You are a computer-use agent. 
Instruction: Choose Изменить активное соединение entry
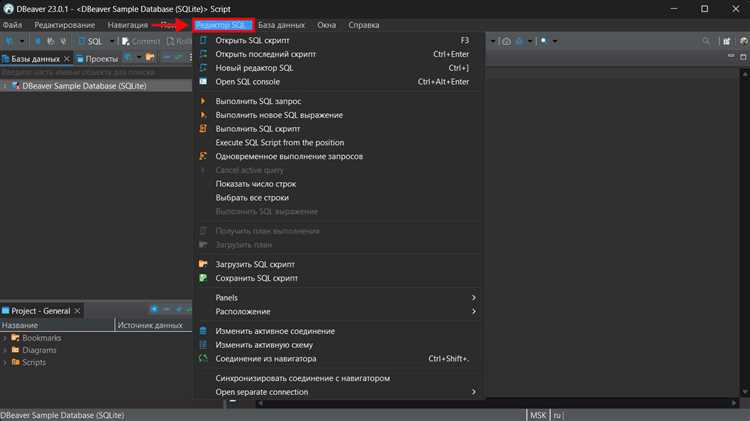[x=338, y=331]
